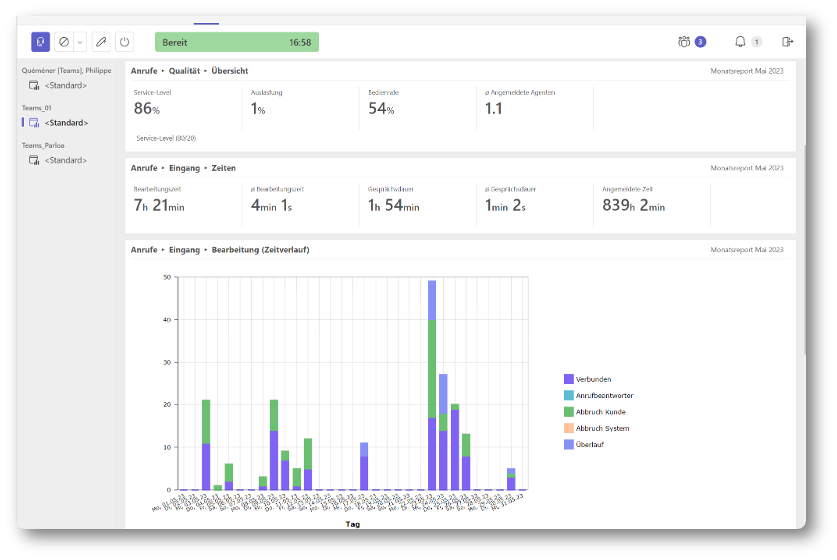Click Gesprächsdauer 1h 54min value
The width and height of the screenshot is (837, 560).
[393, 205]
